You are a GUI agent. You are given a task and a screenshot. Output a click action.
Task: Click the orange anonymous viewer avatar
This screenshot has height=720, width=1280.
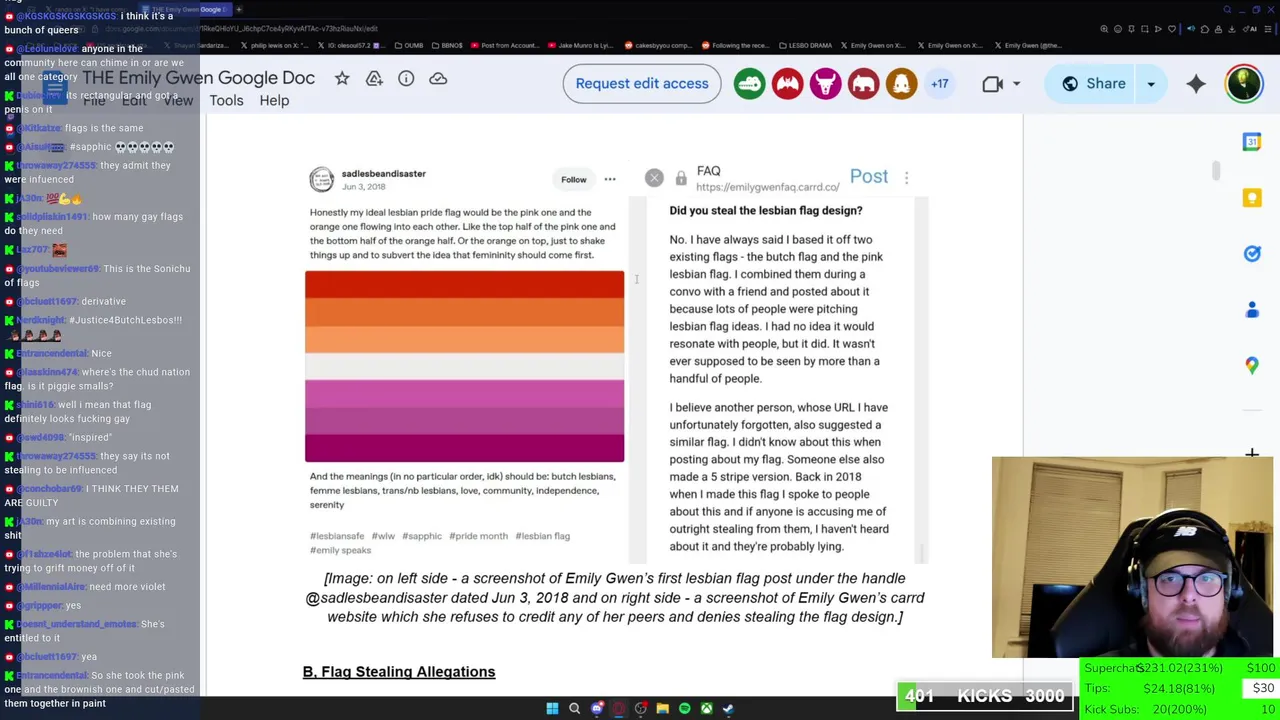click(x=901, y=84)
